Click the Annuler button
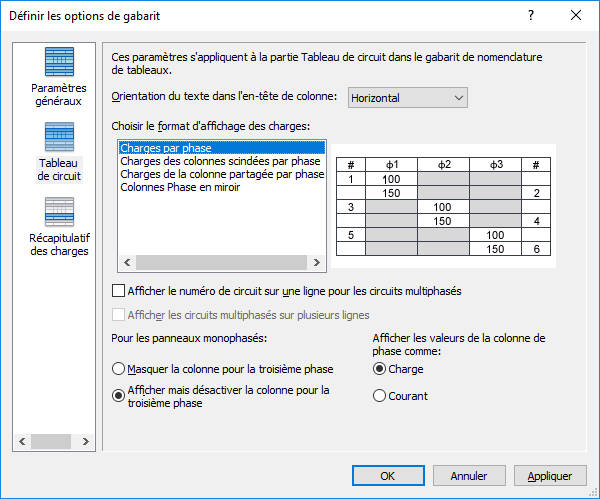 point(469,476)
